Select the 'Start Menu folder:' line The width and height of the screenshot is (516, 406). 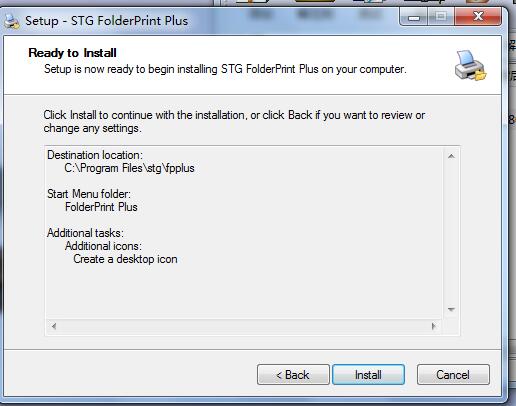(89, 194)
